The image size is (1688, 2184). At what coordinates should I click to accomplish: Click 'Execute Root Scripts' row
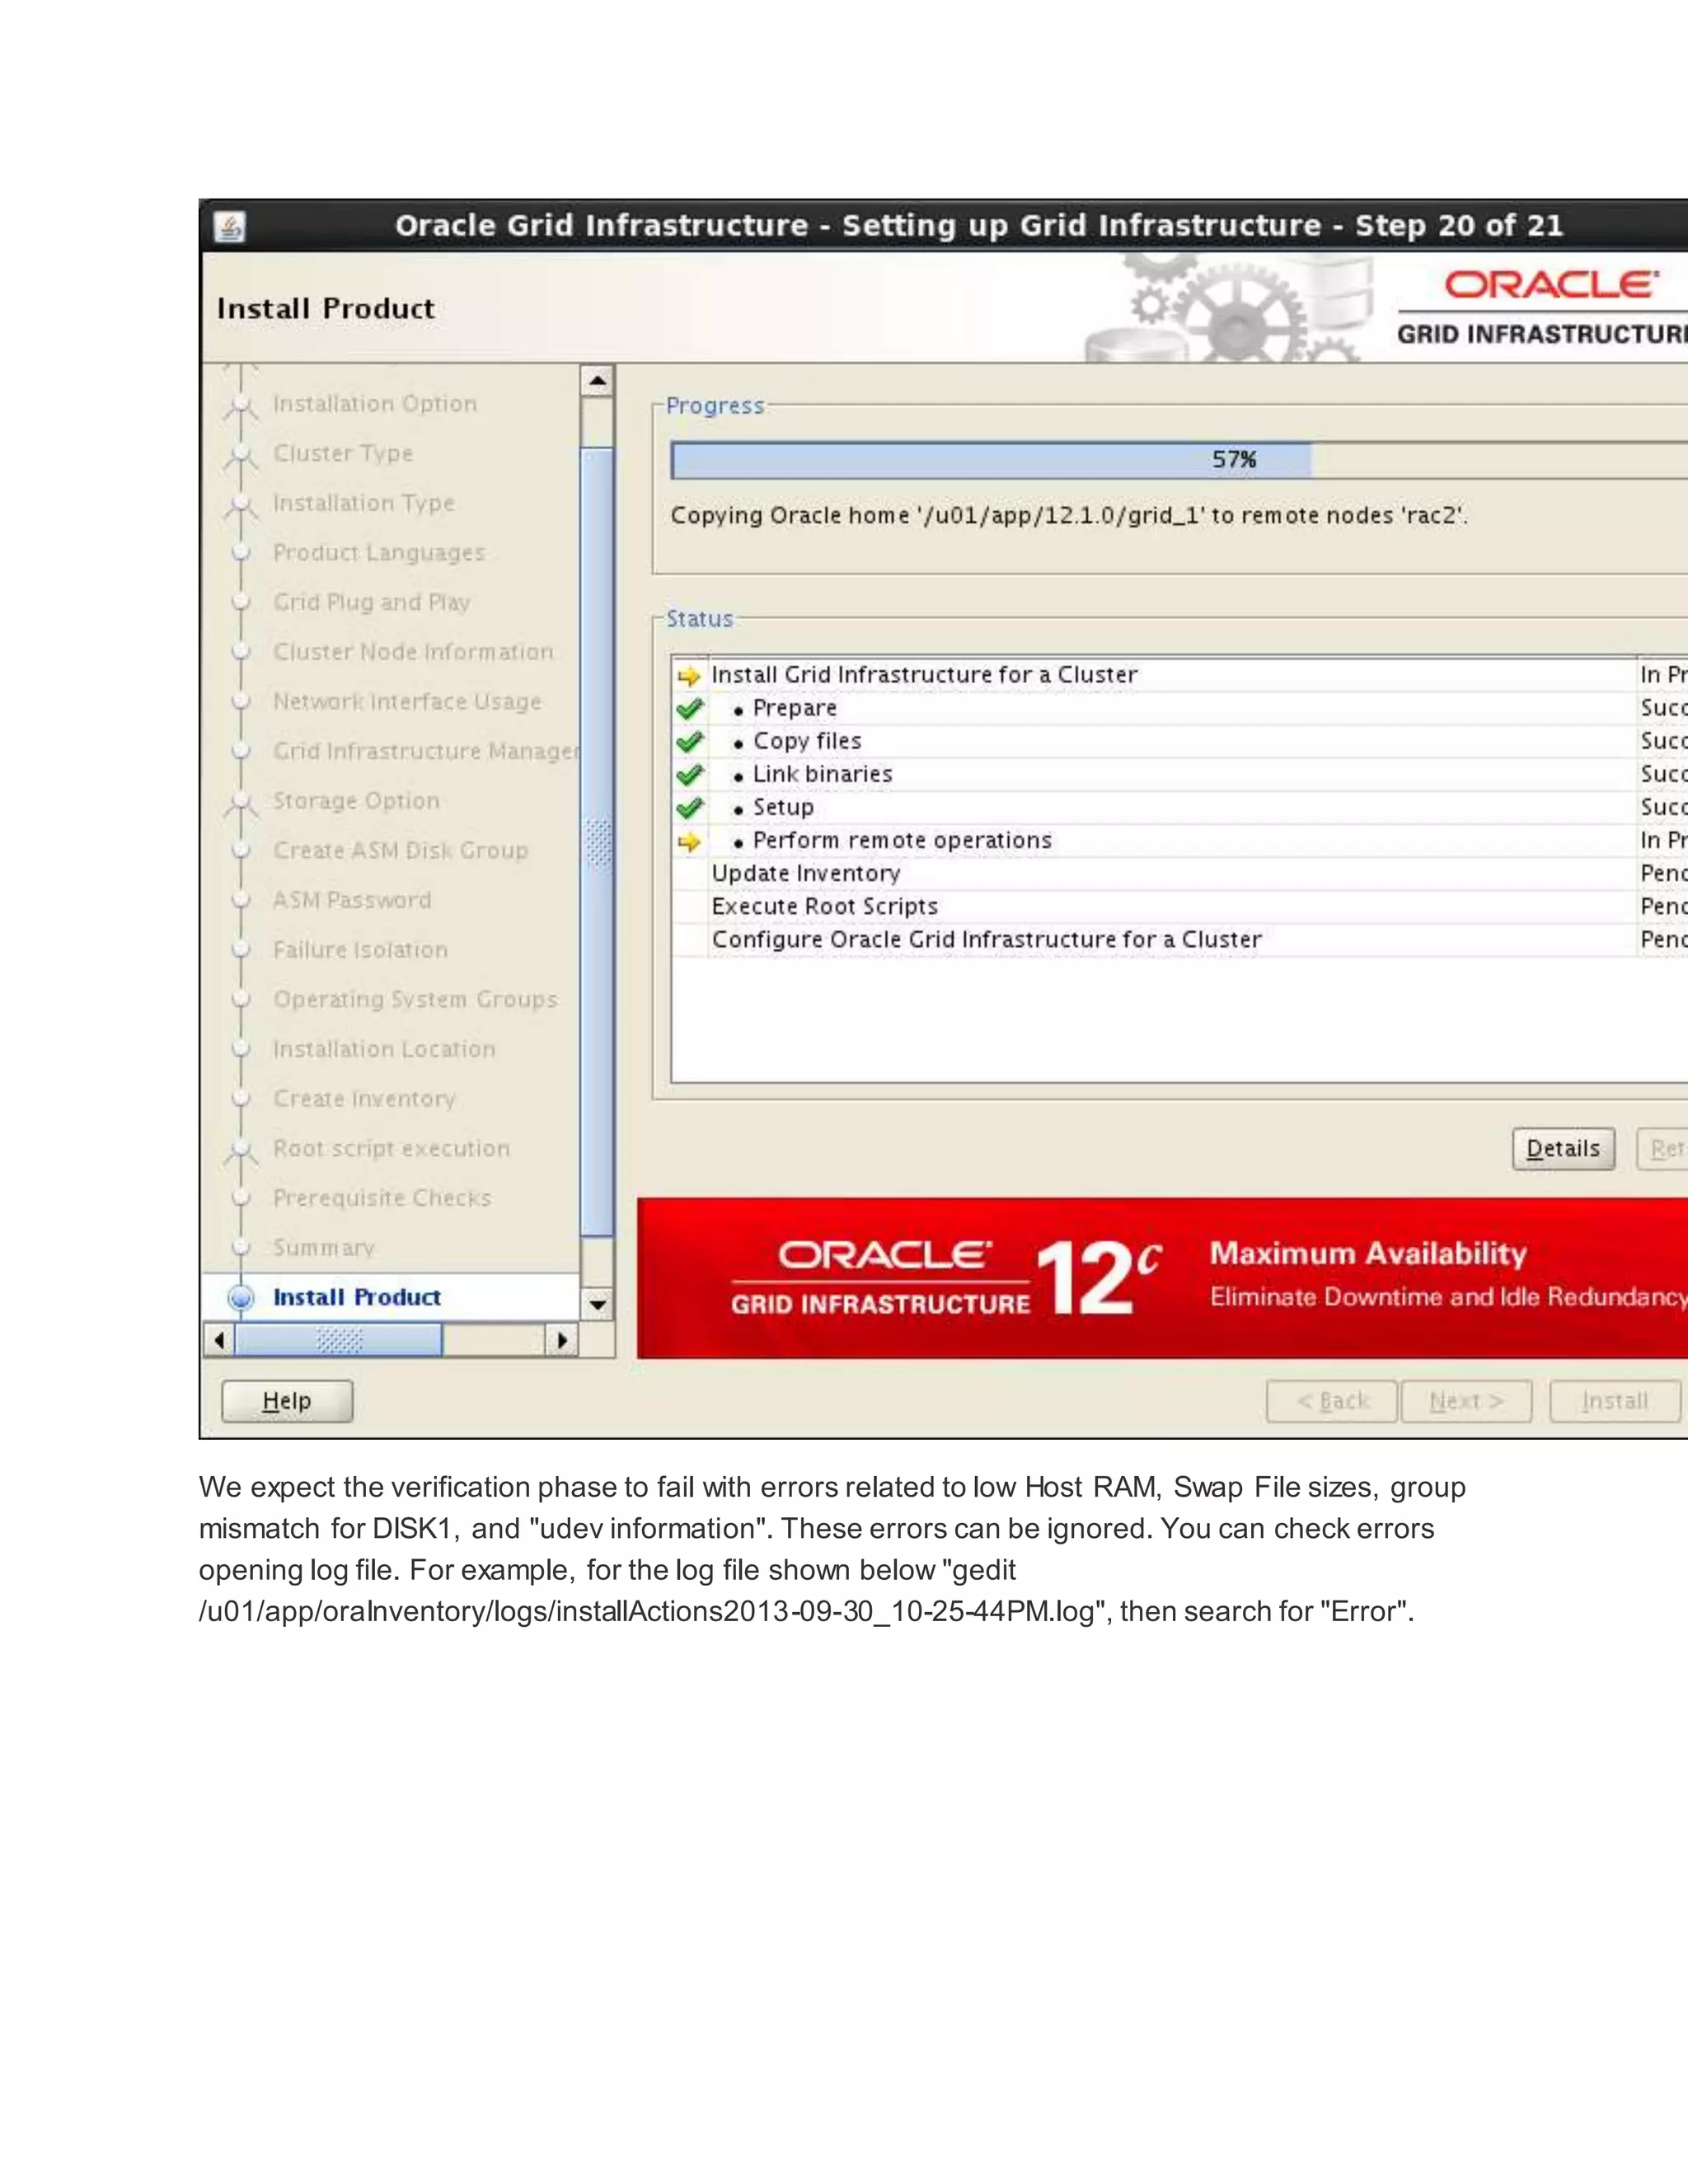[x=1180, y=906]
